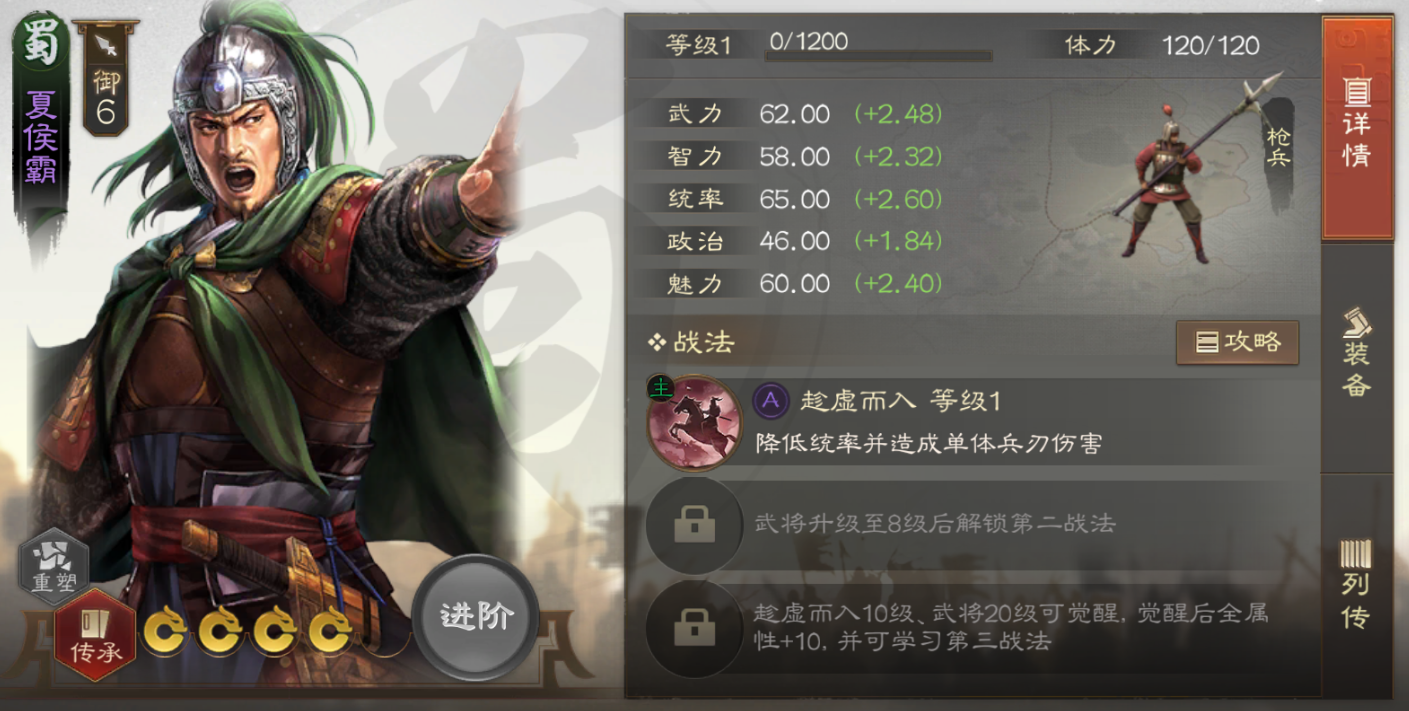This screenshot has height=711, width=1409.
Task: Click the 进阶 advance button
Action: pyautogui.click(x=476, y=615)
